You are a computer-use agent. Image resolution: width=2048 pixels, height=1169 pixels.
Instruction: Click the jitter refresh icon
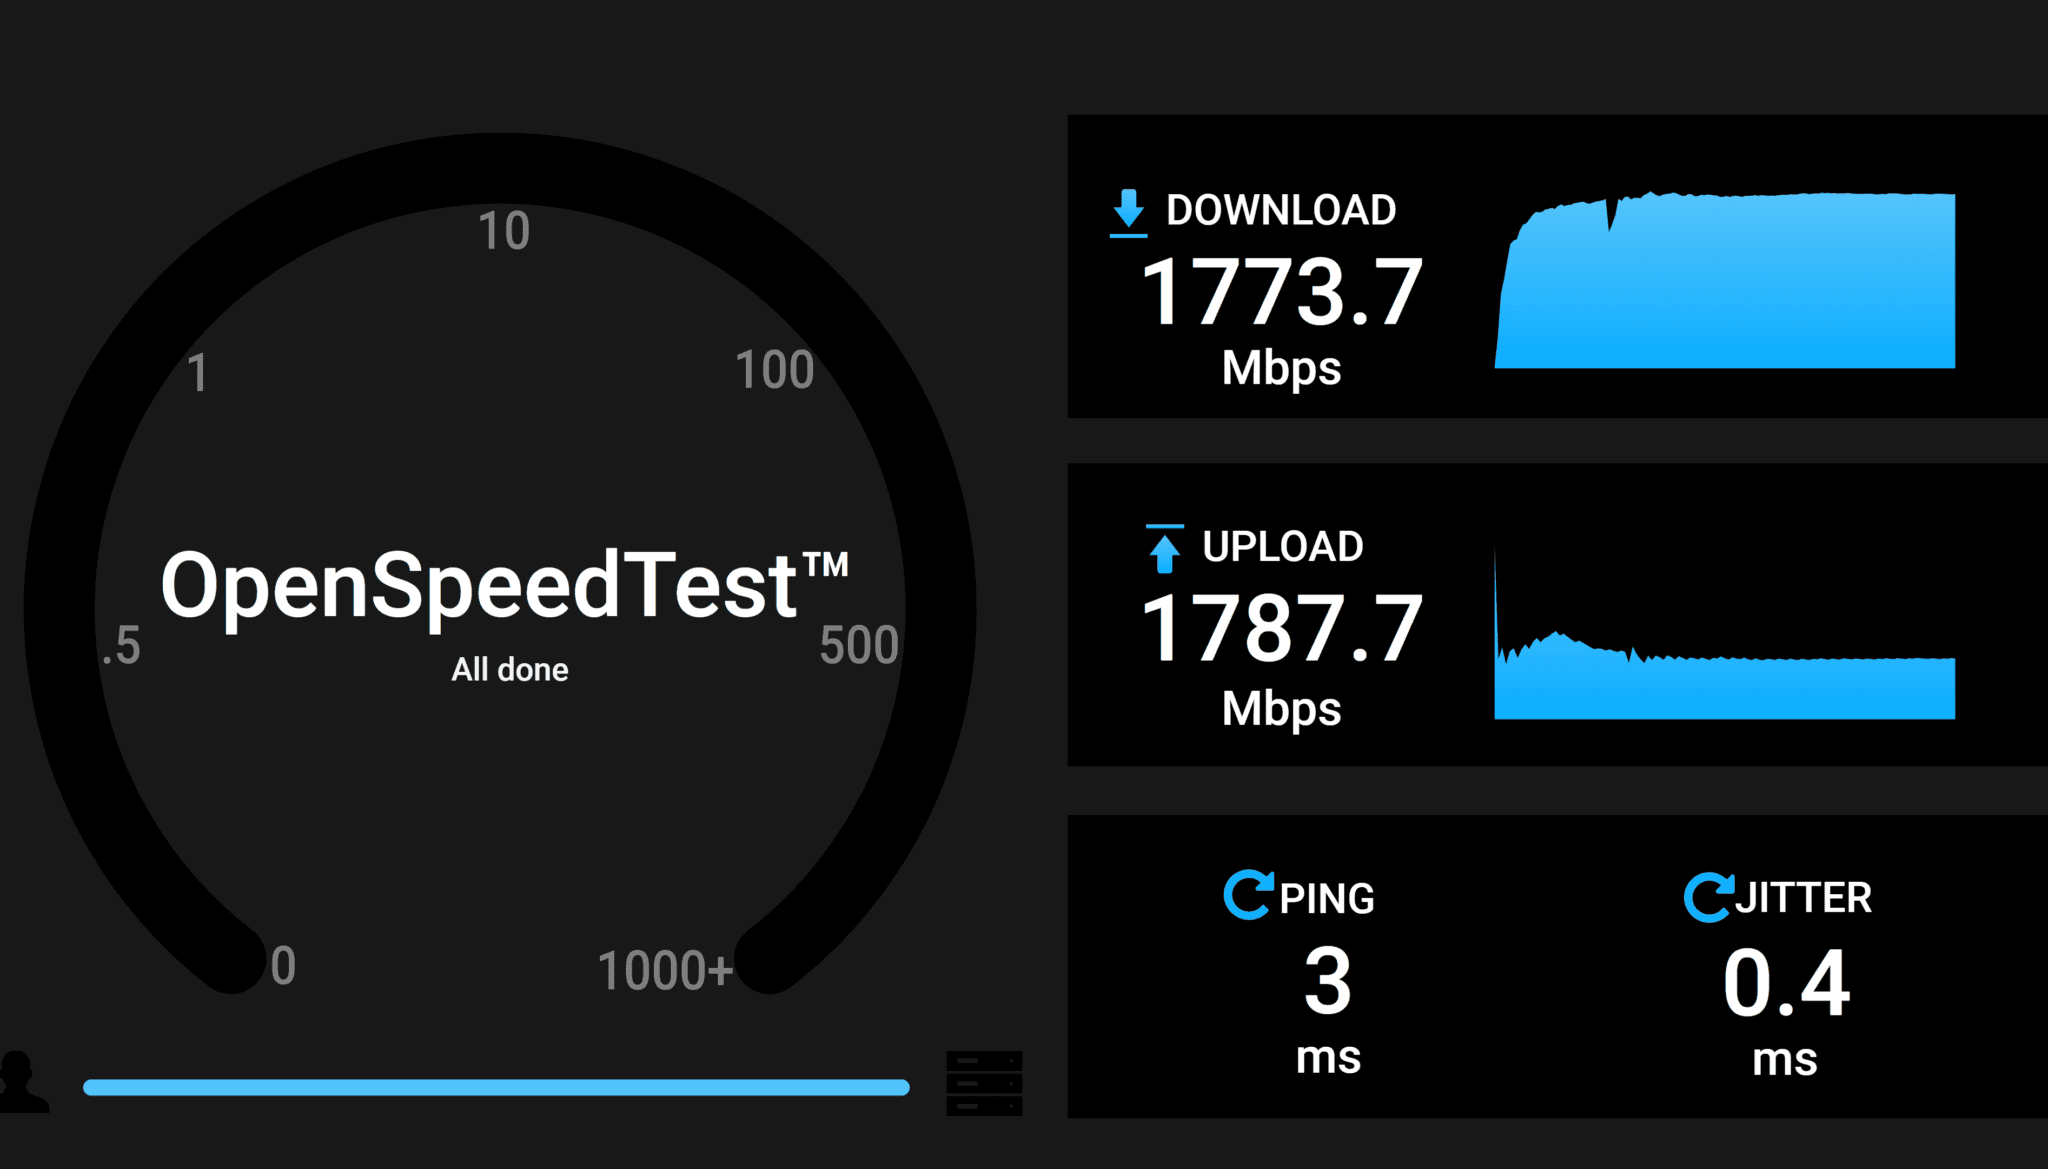tap(1709, 897)
